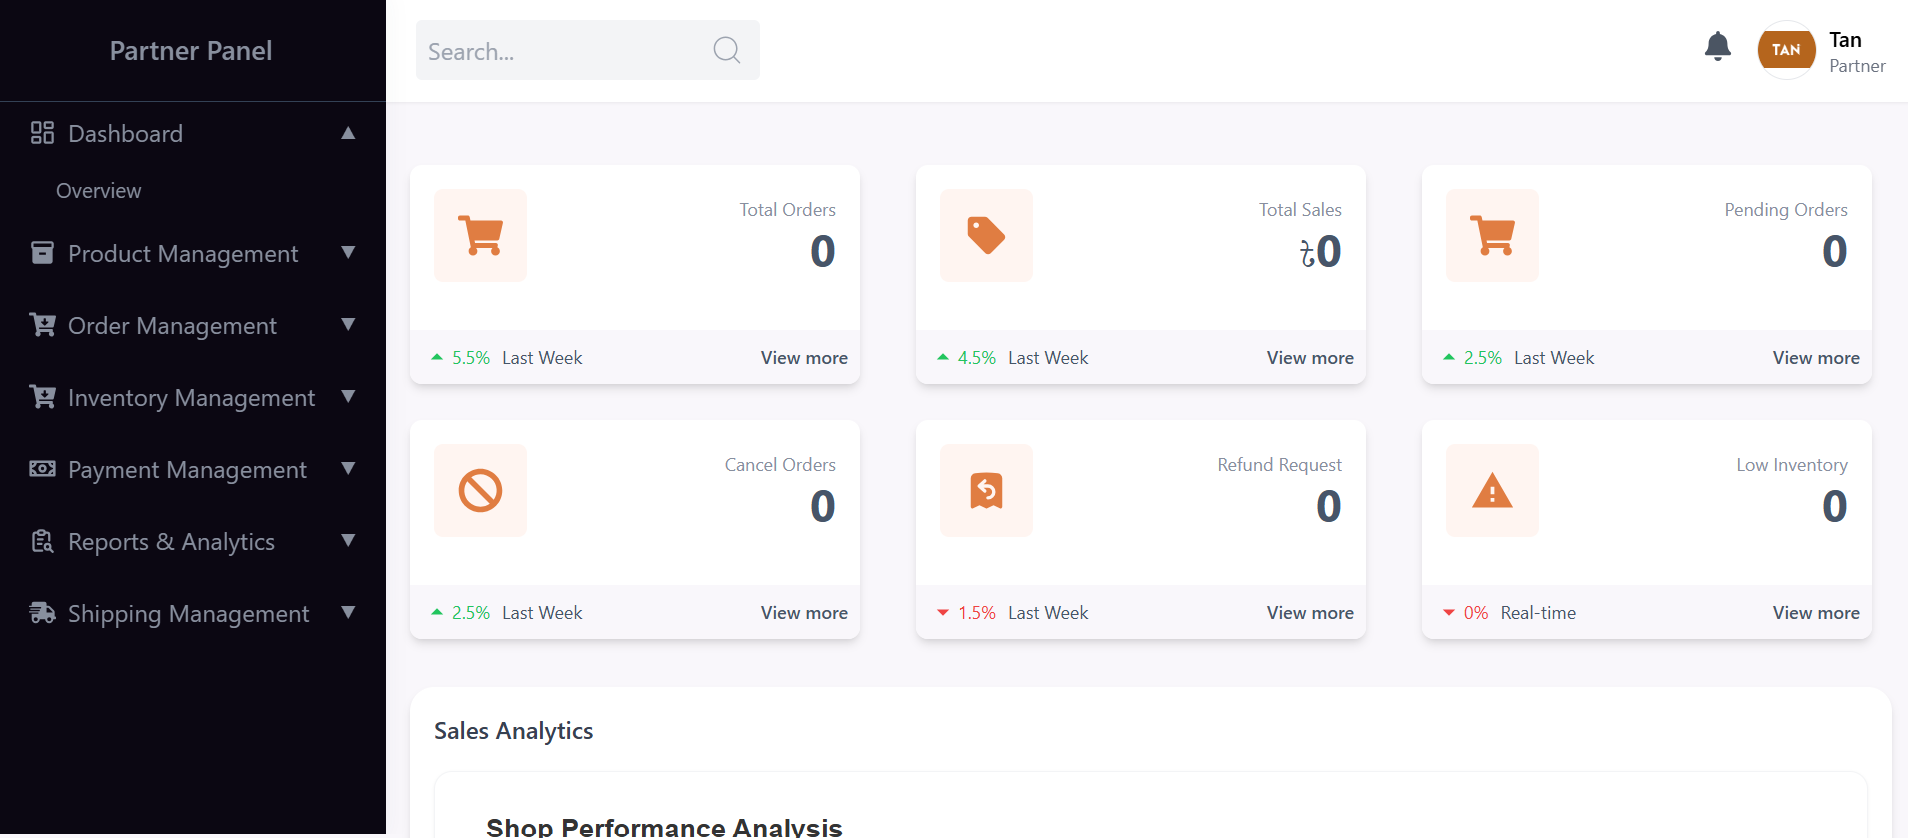Select Order Management in sidebar
The width and height of the screenshot is (1908, 838).
point(172,326)
